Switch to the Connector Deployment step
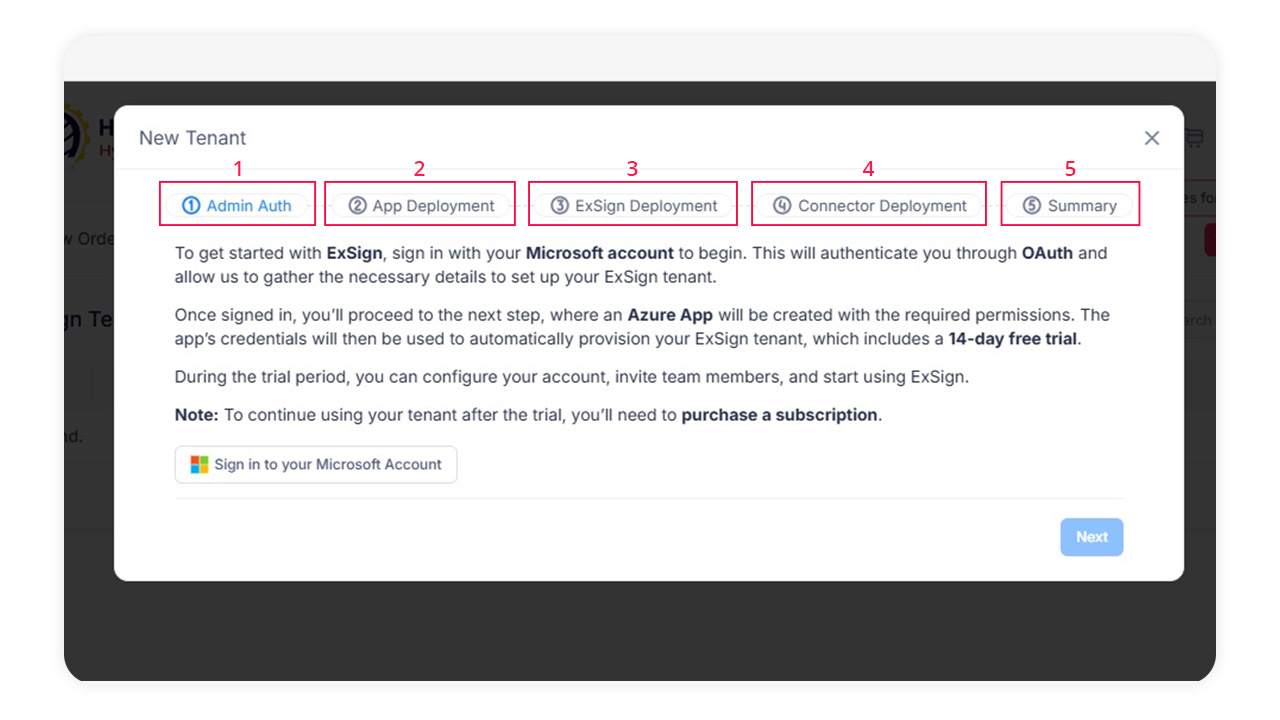The image size is (1280, 720). point(882,206)
